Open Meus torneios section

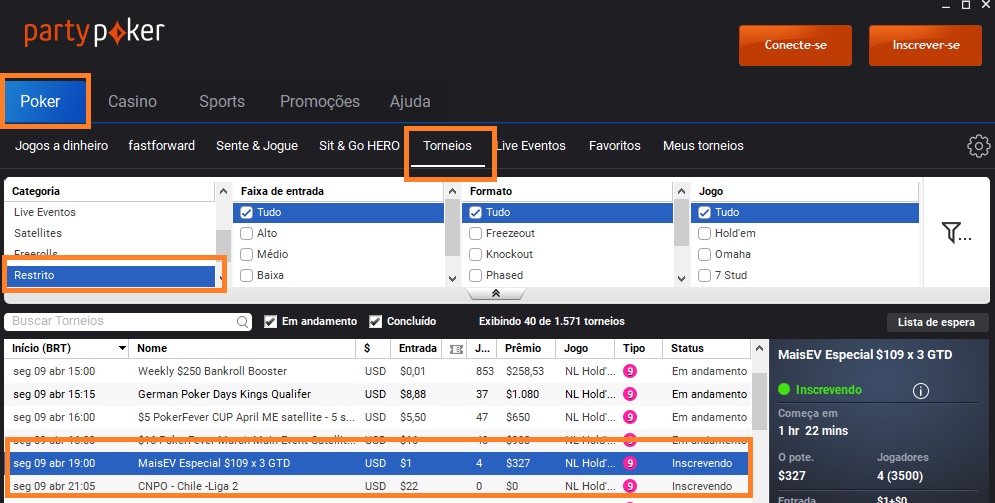[703, 146]
